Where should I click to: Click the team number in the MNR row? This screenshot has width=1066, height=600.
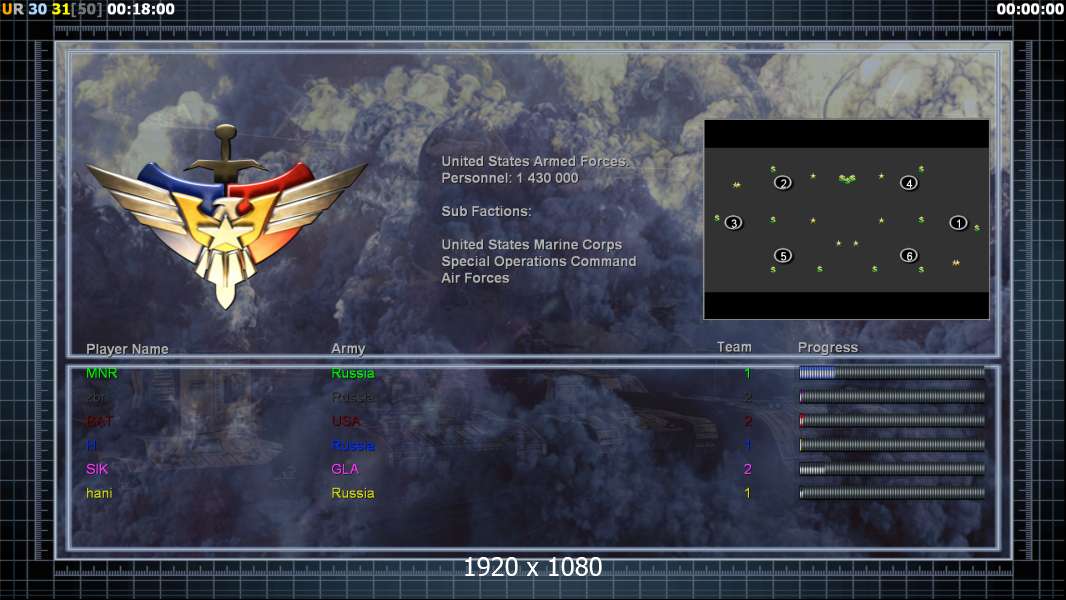coord(747,373)
